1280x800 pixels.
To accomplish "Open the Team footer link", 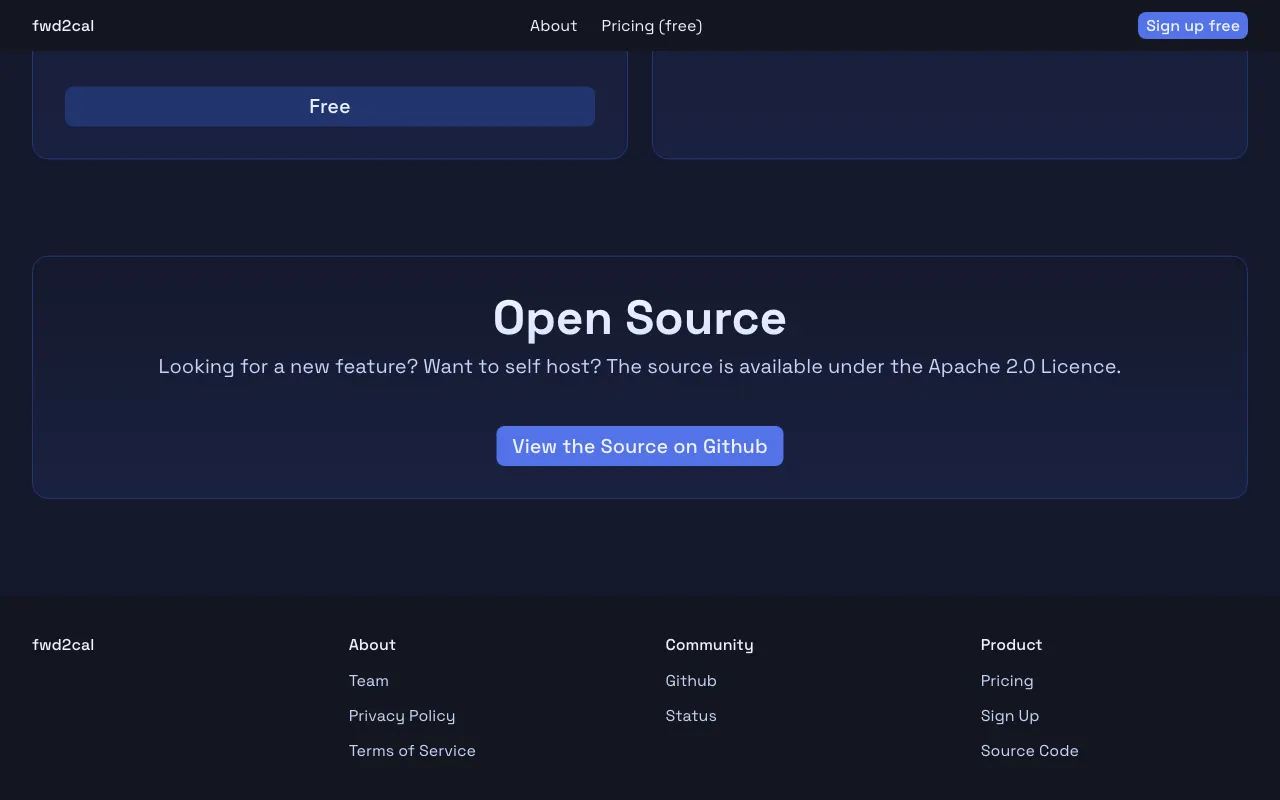I will [369, 681].
